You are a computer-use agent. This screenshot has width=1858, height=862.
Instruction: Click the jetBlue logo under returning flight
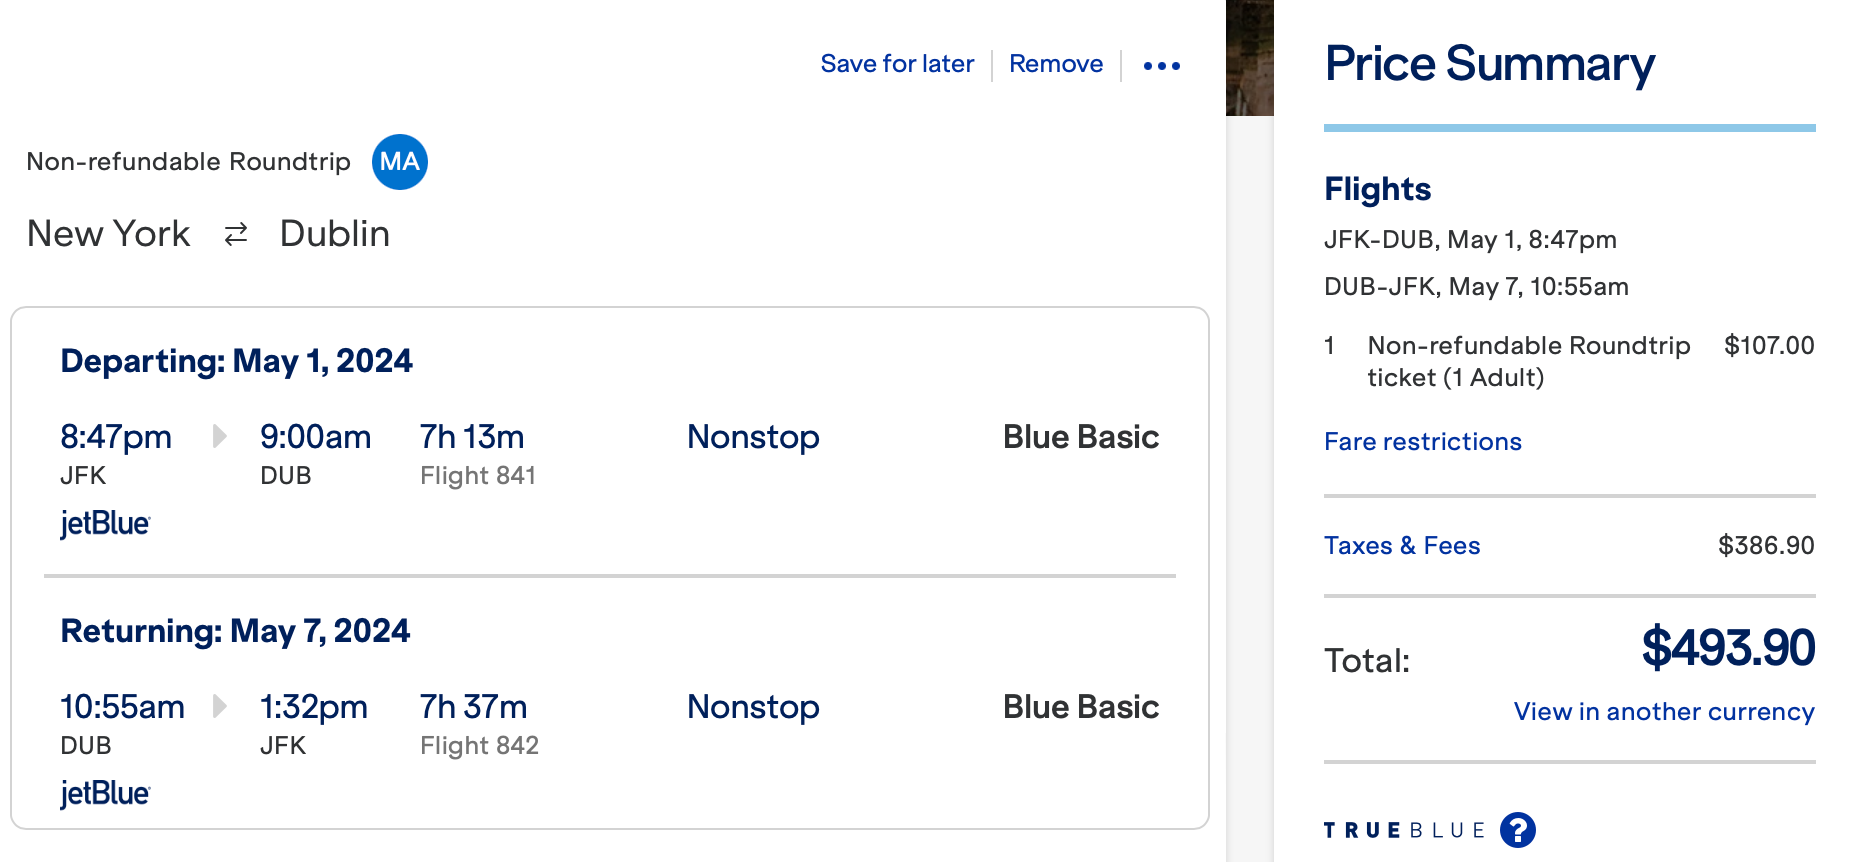105,793
